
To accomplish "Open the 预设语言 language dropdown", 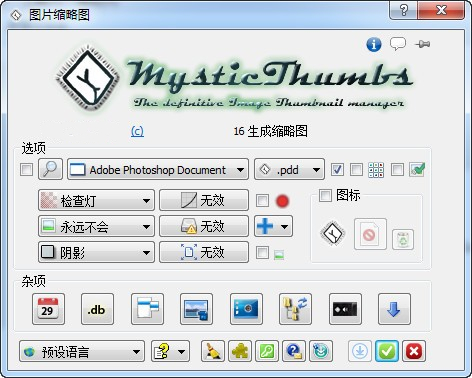I will [x=82, y=351].
